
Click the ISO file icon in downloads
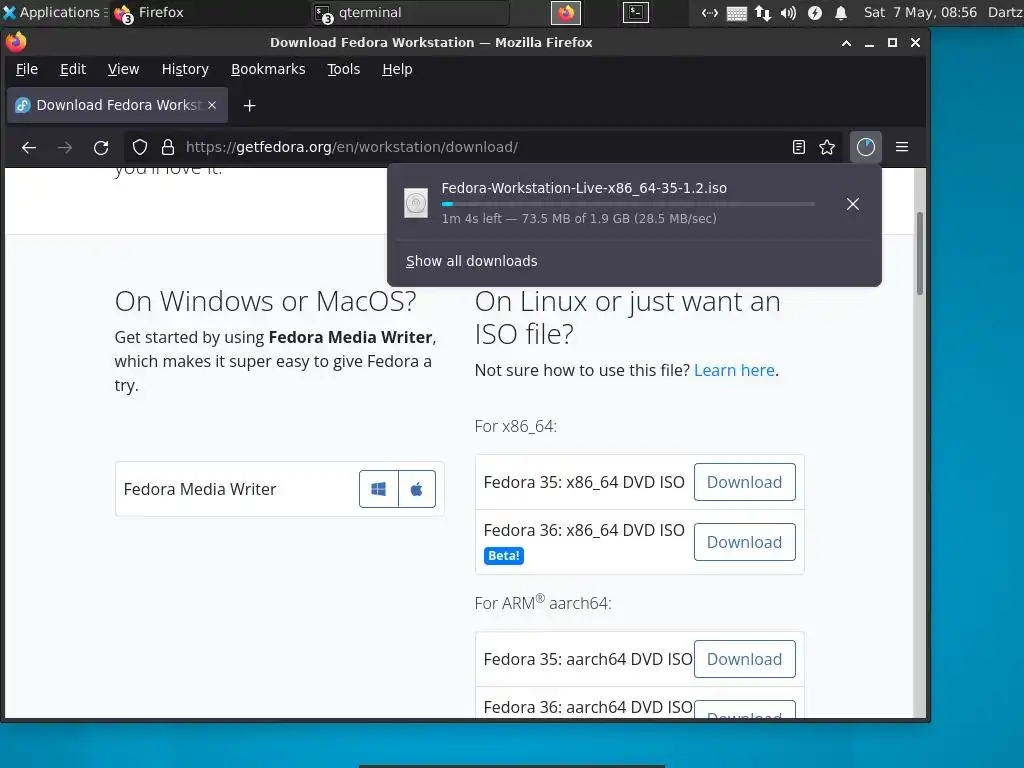pyautogui.click(x=416, y=203)
